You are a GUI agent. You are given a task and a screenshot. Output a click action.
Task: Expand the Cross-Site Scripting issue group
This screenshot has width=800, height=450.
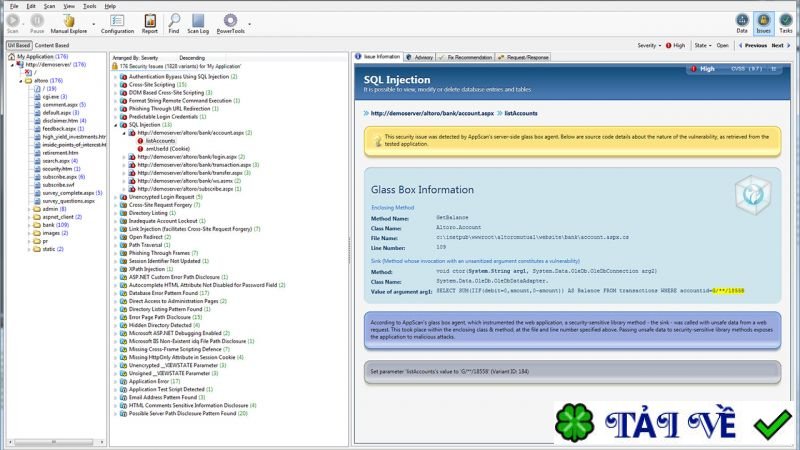[x=116, y=85]
